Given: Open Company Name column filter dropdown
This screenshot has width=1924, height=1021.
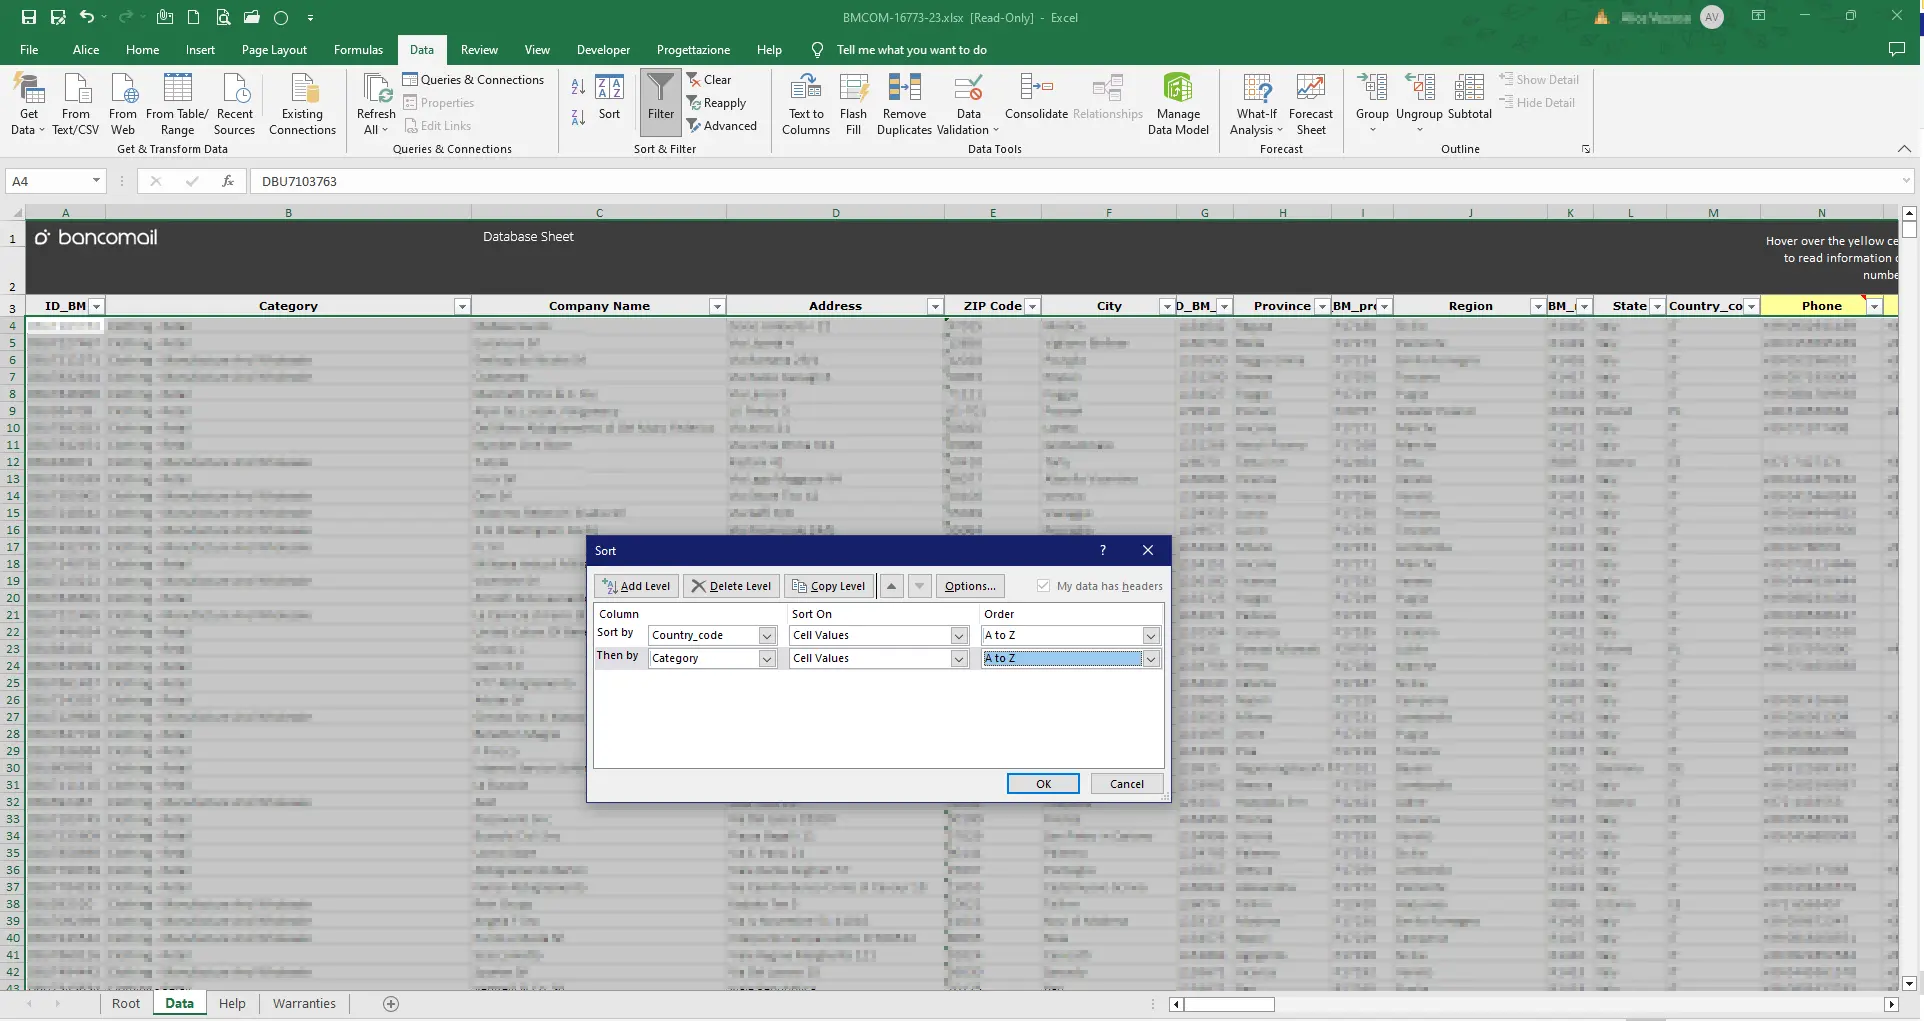Looking at the screenshot, I should pos(717,306).
